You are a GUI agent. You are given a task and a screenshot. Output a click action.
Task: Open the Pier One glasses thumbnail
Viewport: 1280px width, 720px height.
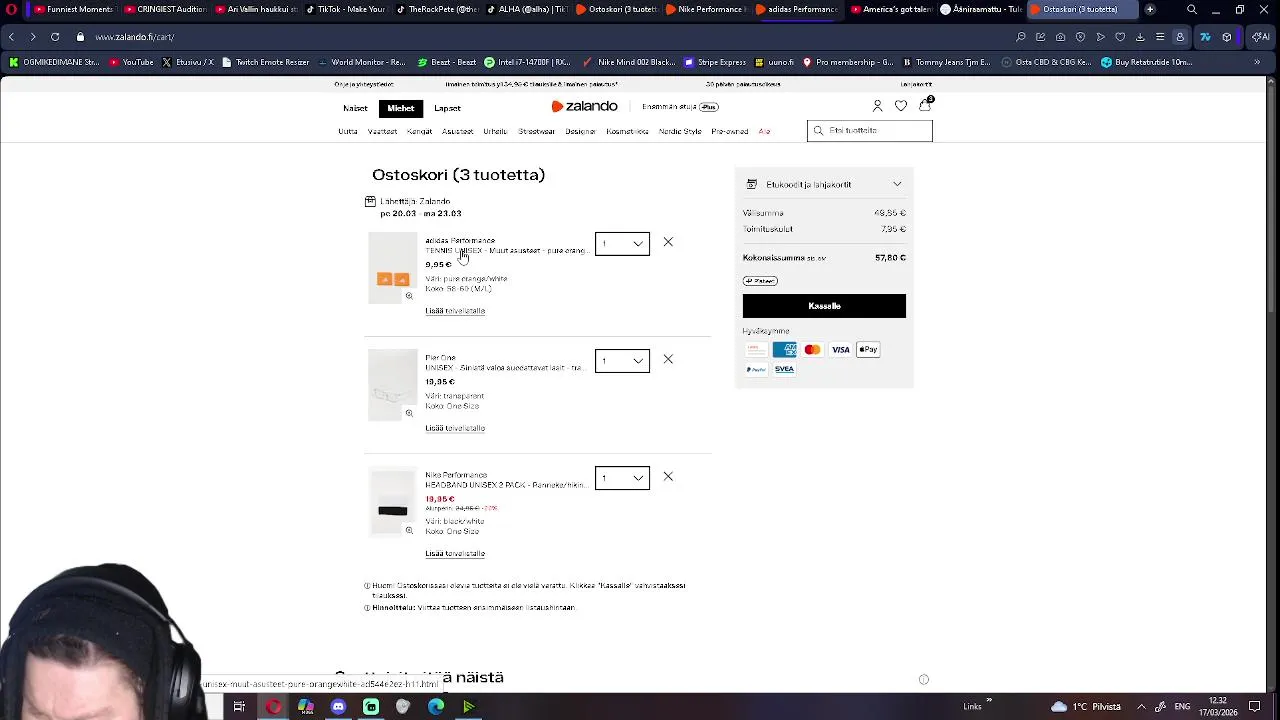tap(393, 385)
